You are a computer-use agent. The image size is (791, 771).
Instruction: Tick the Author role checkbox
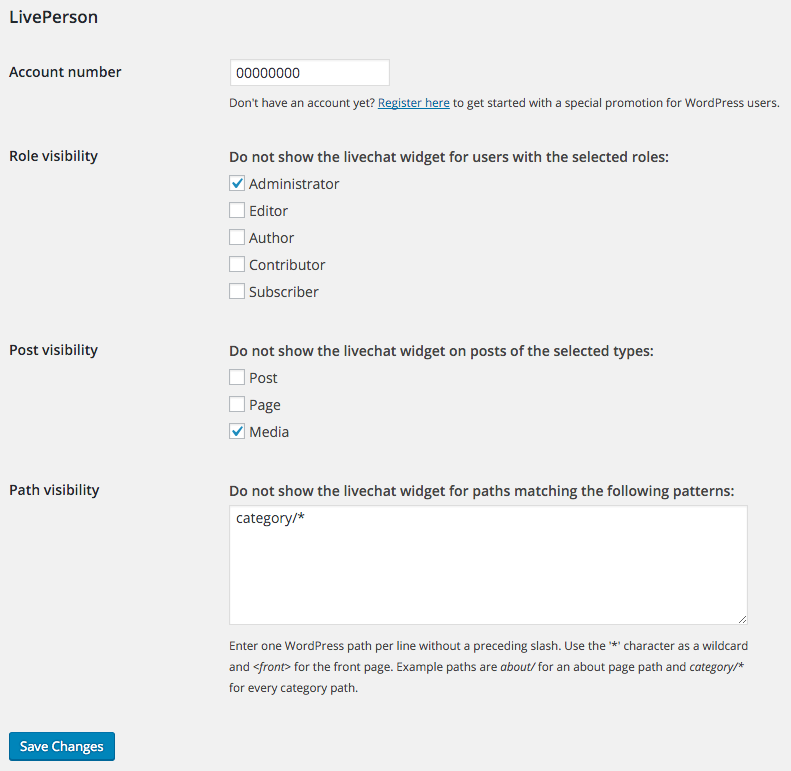click(x=237, y=238)
